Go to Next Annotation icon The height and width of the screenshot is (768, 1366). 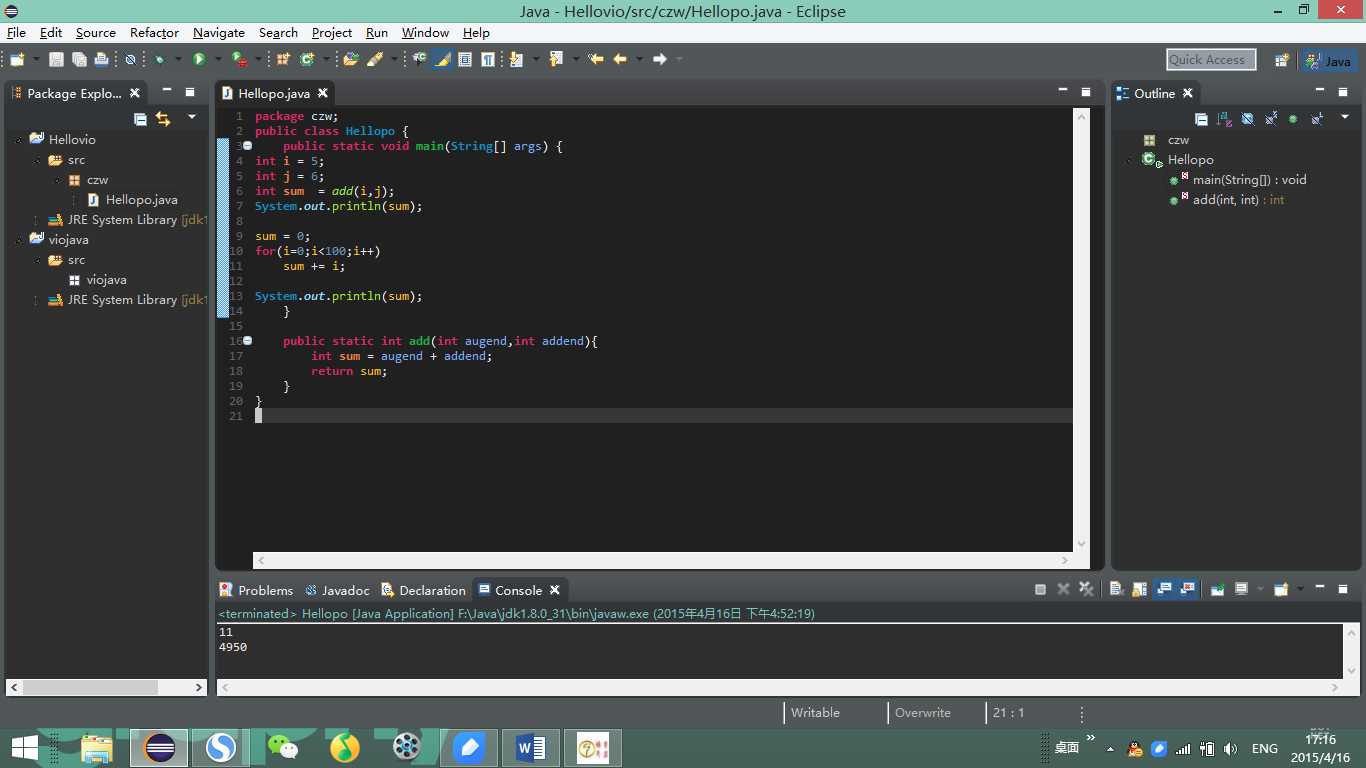(x=515, y=59)
